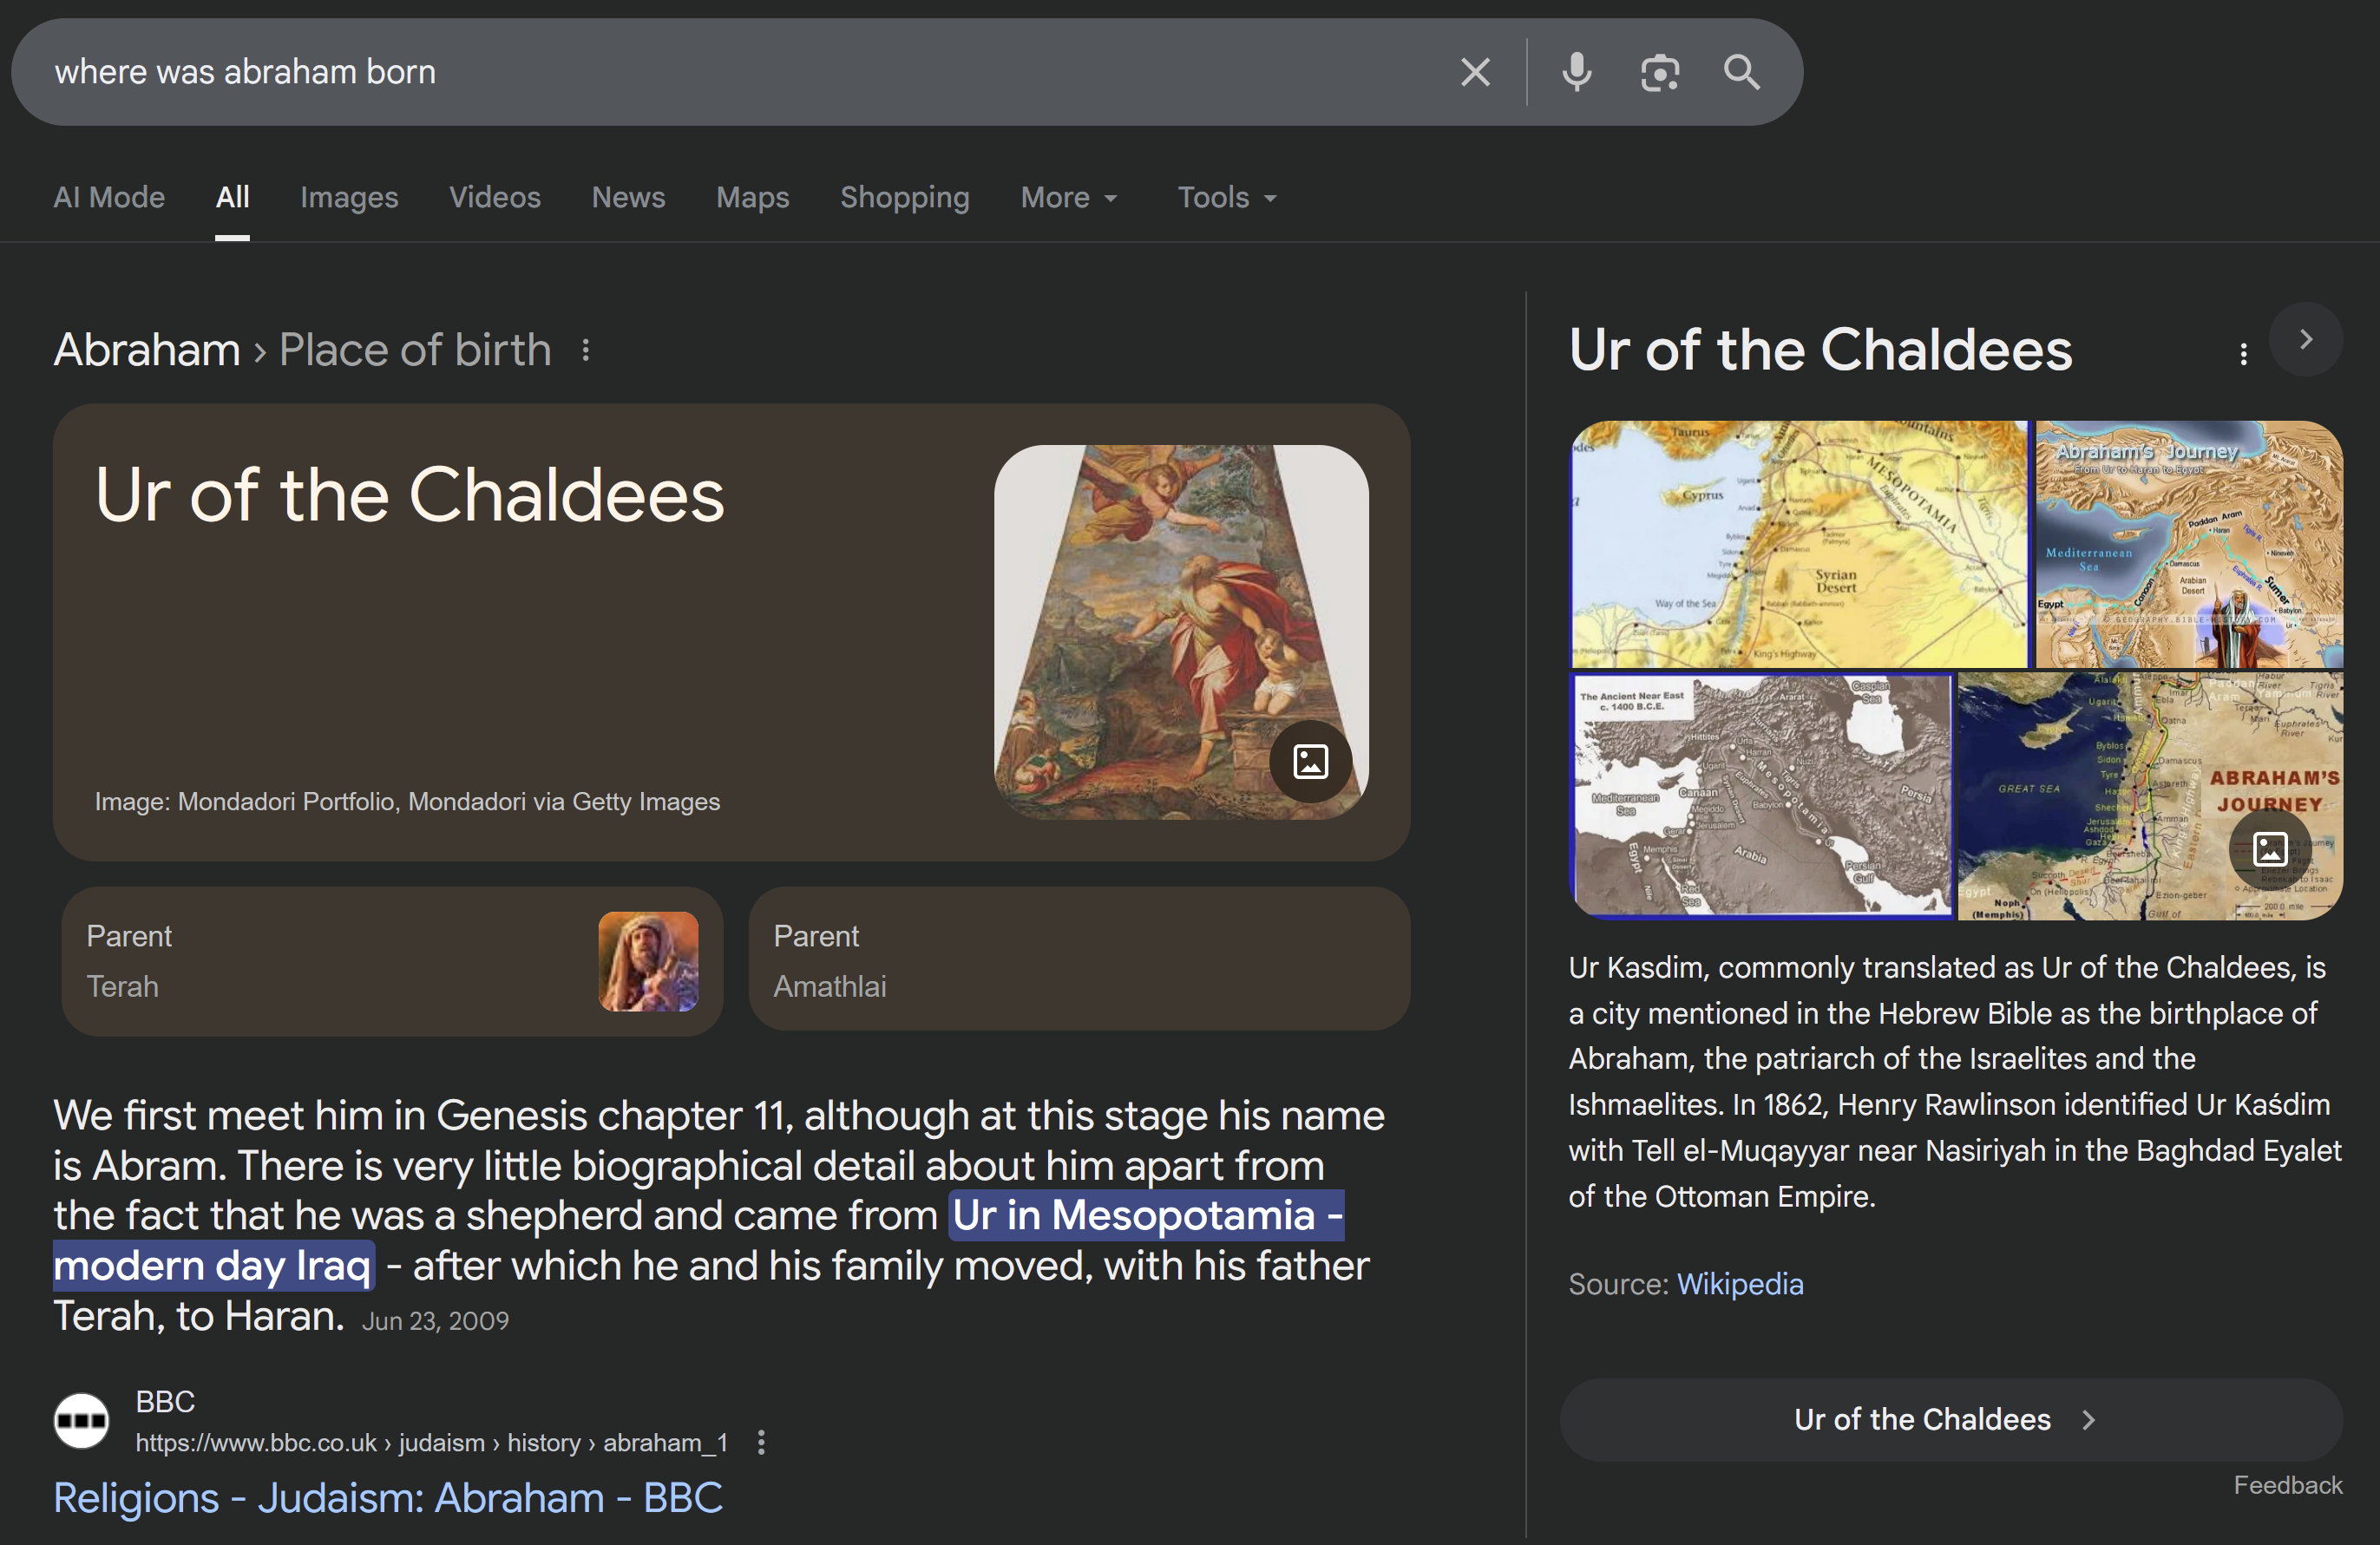Open search by image camera icon

pos(1660,72)
